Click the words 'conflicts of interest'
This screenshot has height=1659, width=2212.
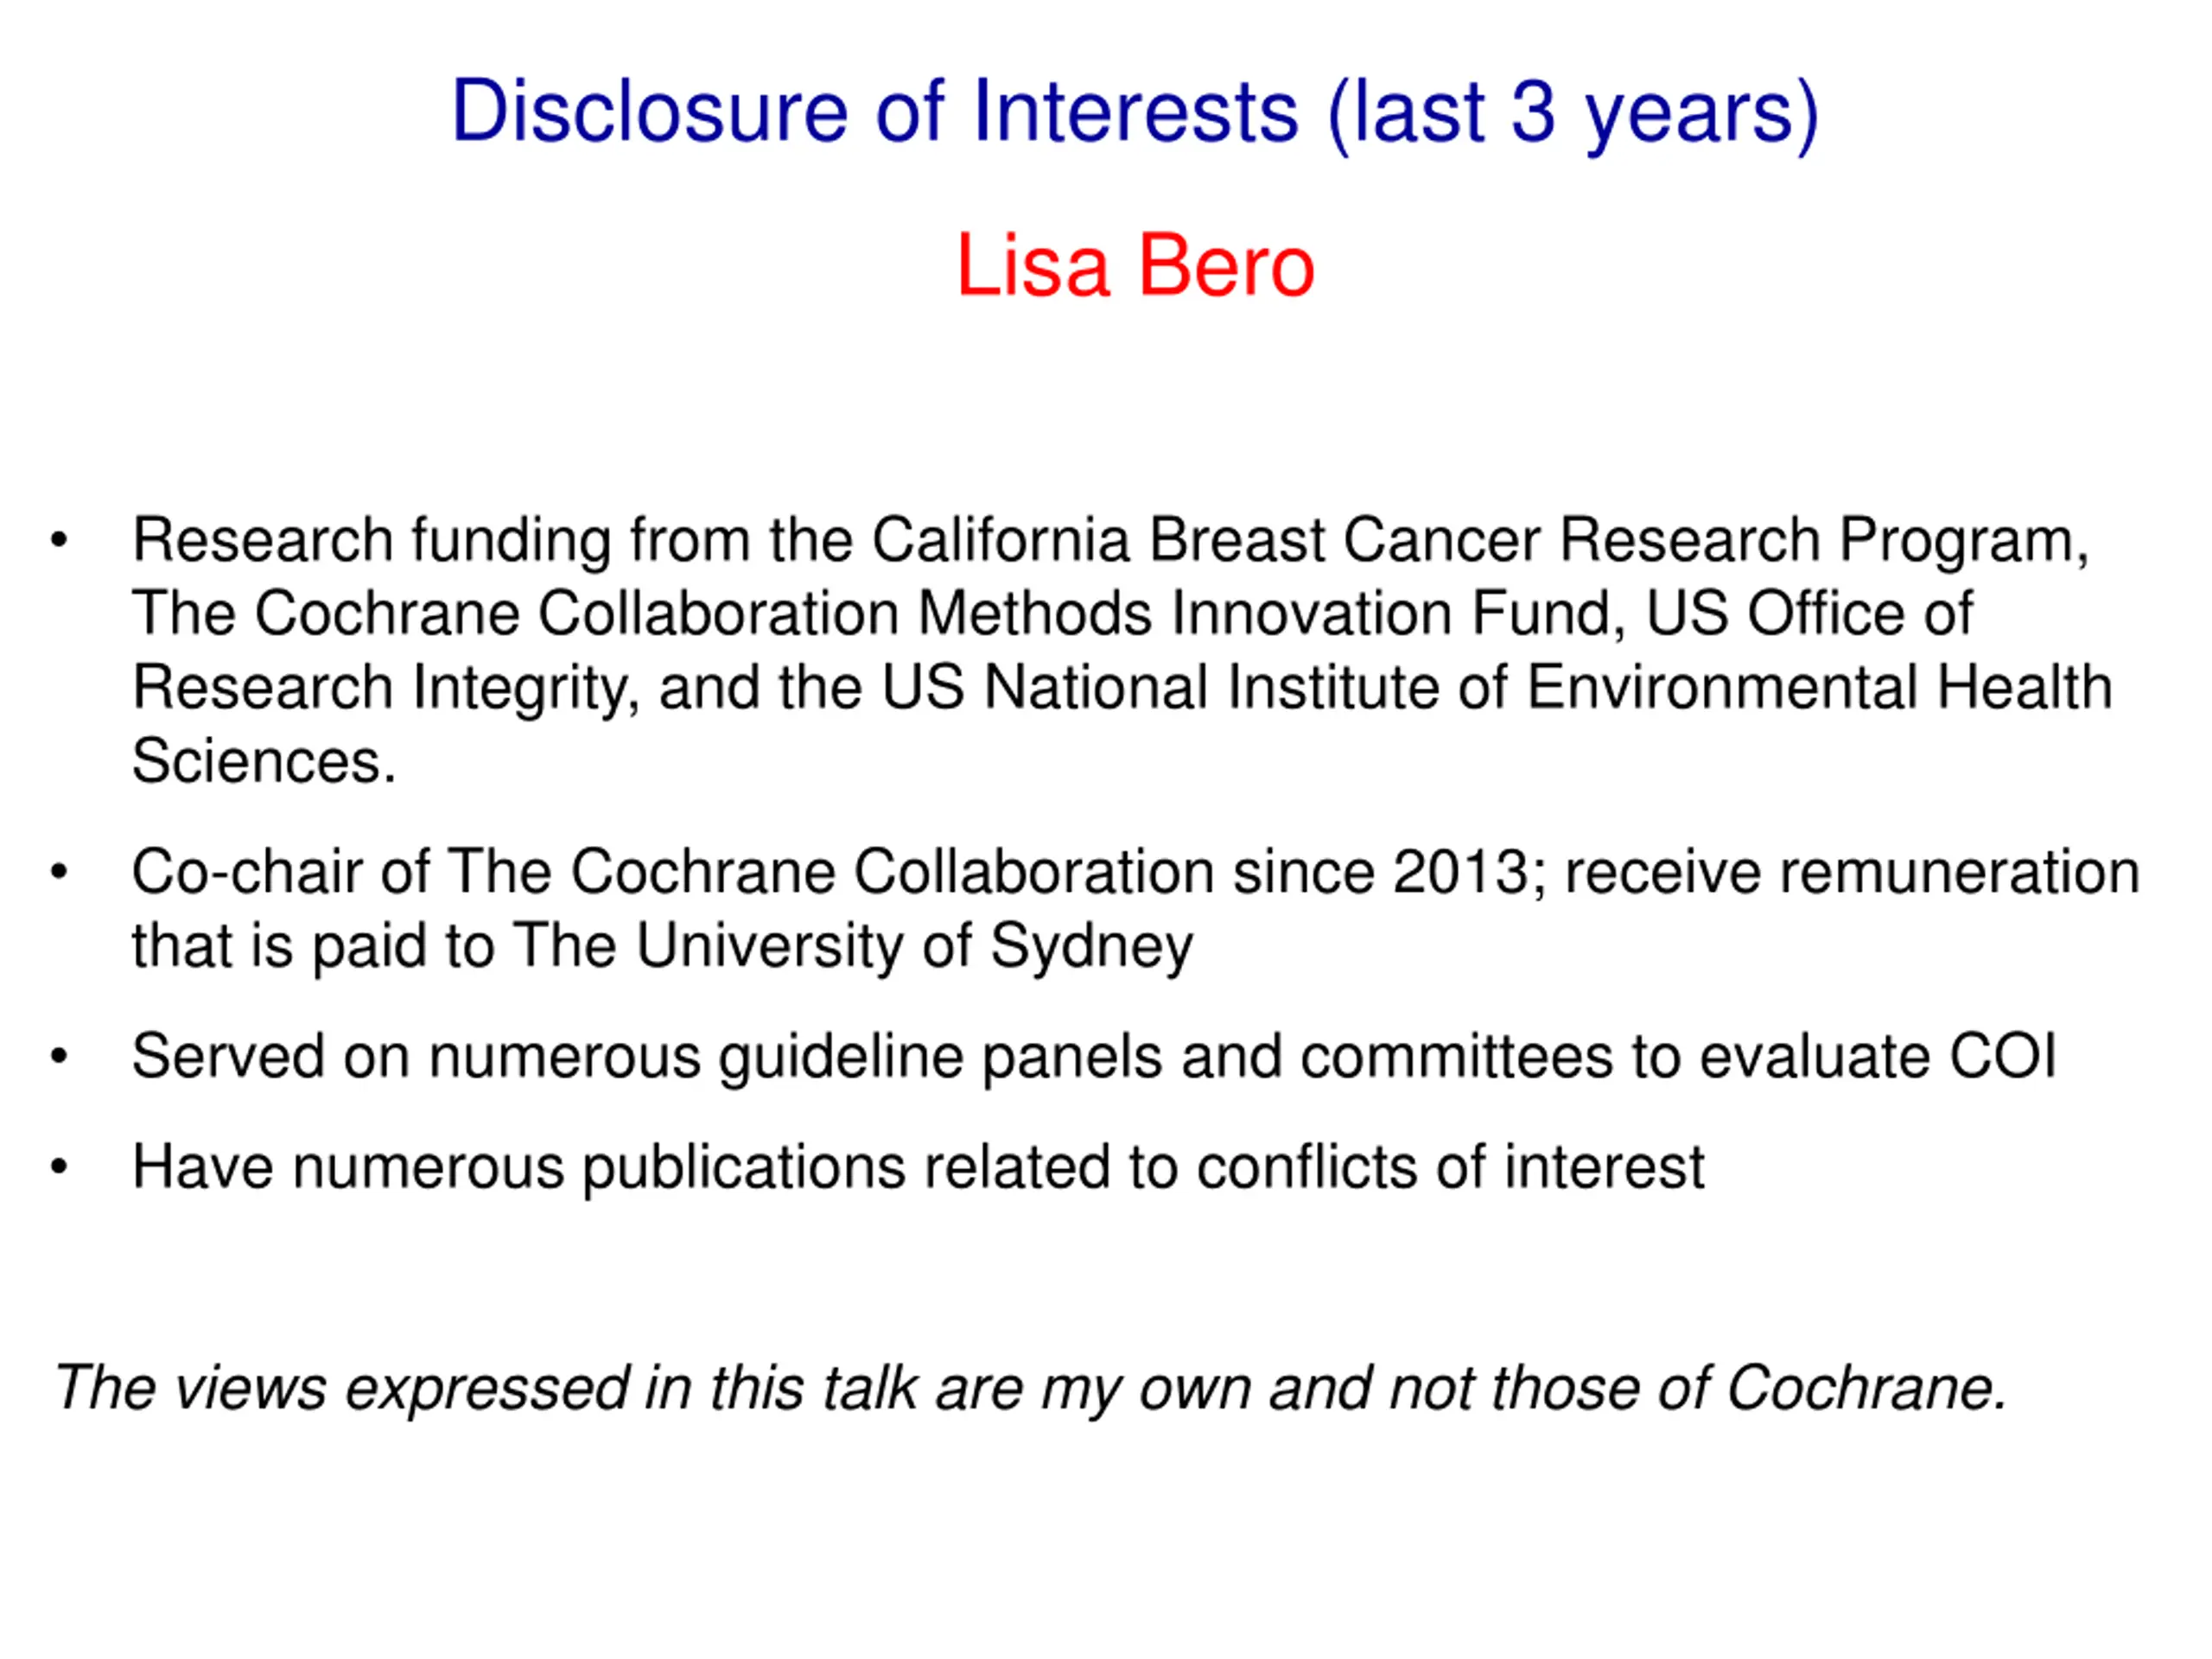pos(1450,1167)
